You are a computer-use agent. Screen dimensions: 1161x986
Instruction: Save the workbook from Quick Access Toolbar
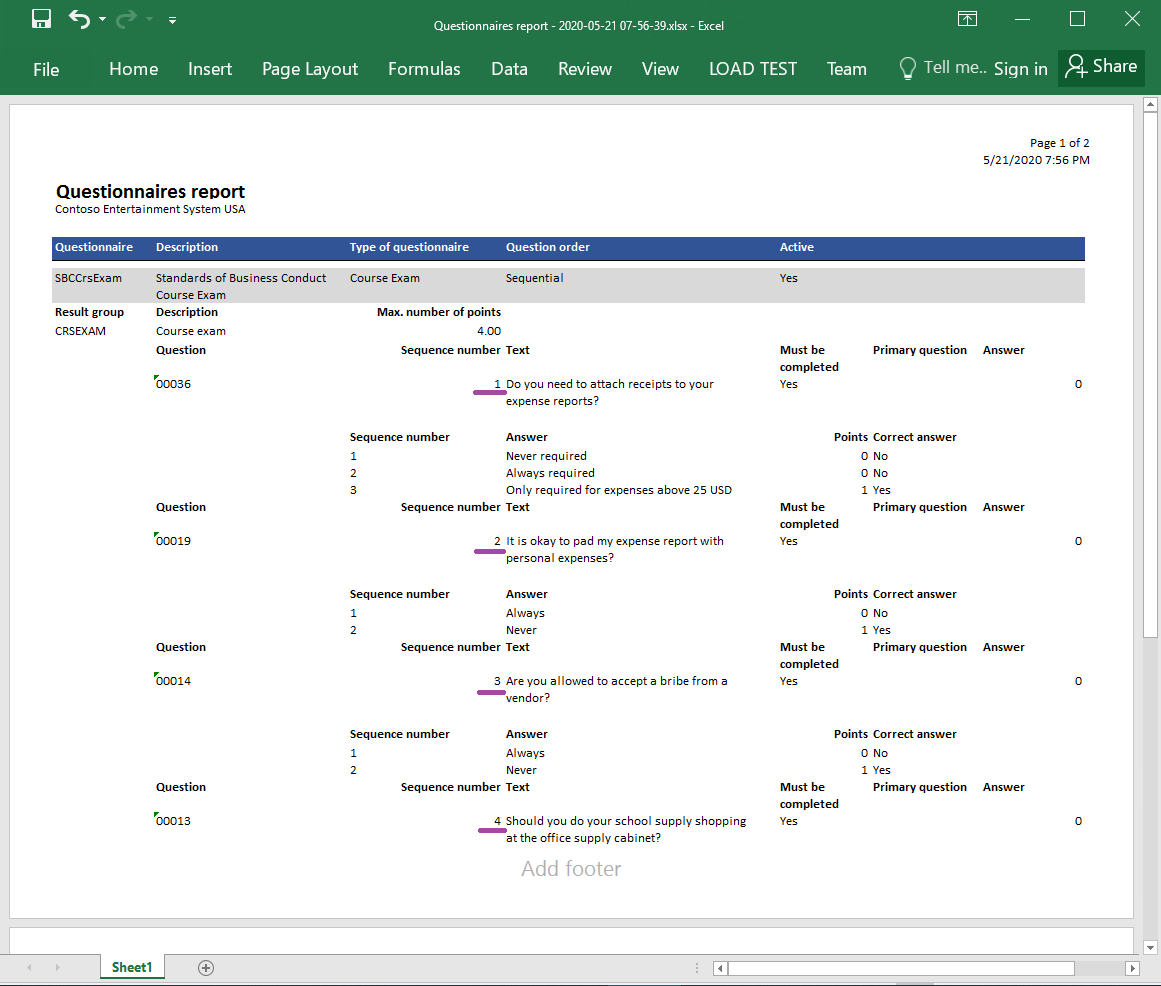pyautogui.click(x=40, y=19)
